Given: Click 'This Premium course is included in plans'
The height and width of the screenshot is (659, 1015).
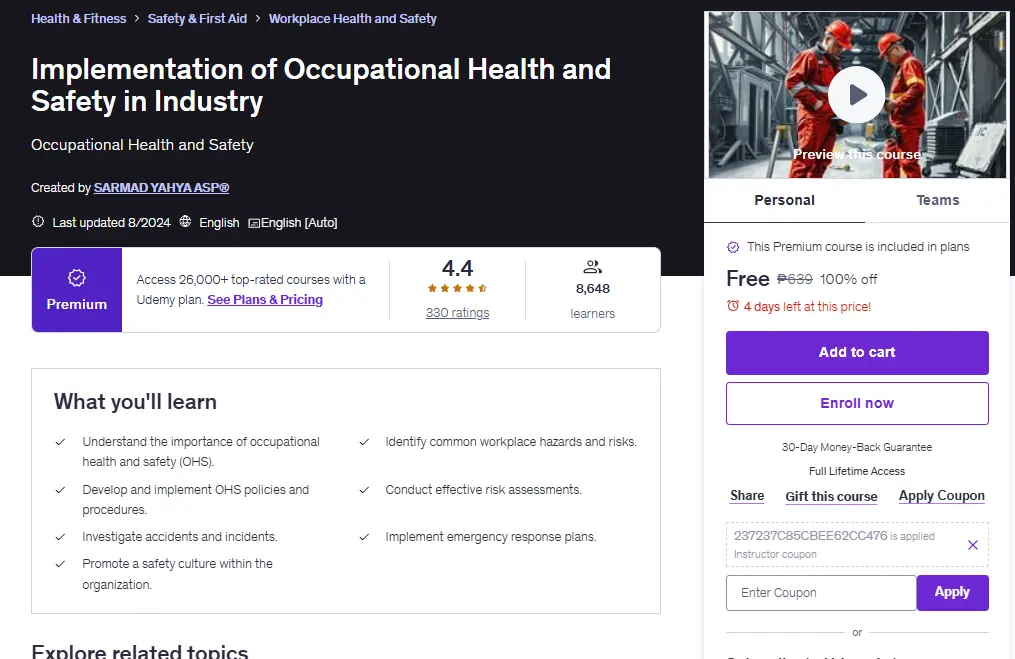Looking at the screenshot, I should (858, 247).
